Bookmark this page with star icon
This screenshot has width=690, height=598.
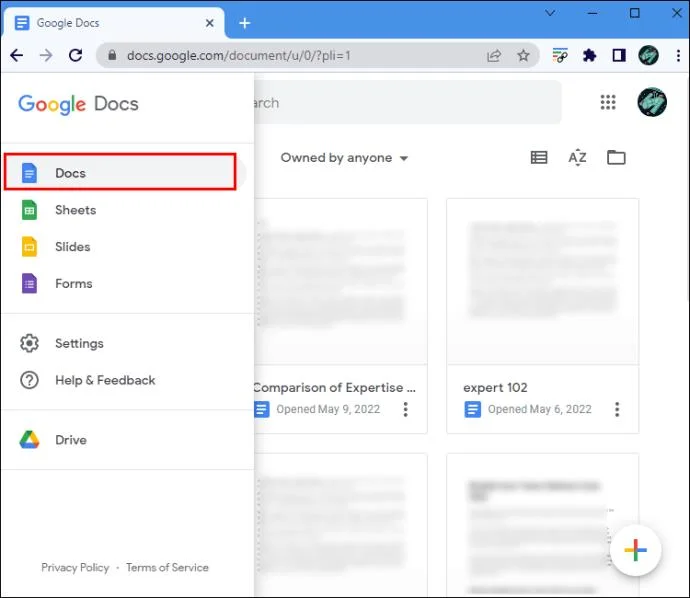[x=523, y=56]
